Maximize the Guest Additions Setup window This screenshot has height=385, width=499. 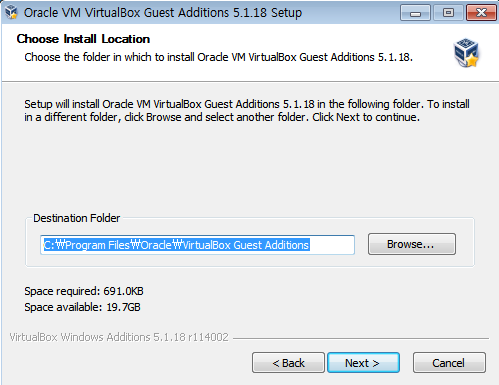(x=448, y=13)
